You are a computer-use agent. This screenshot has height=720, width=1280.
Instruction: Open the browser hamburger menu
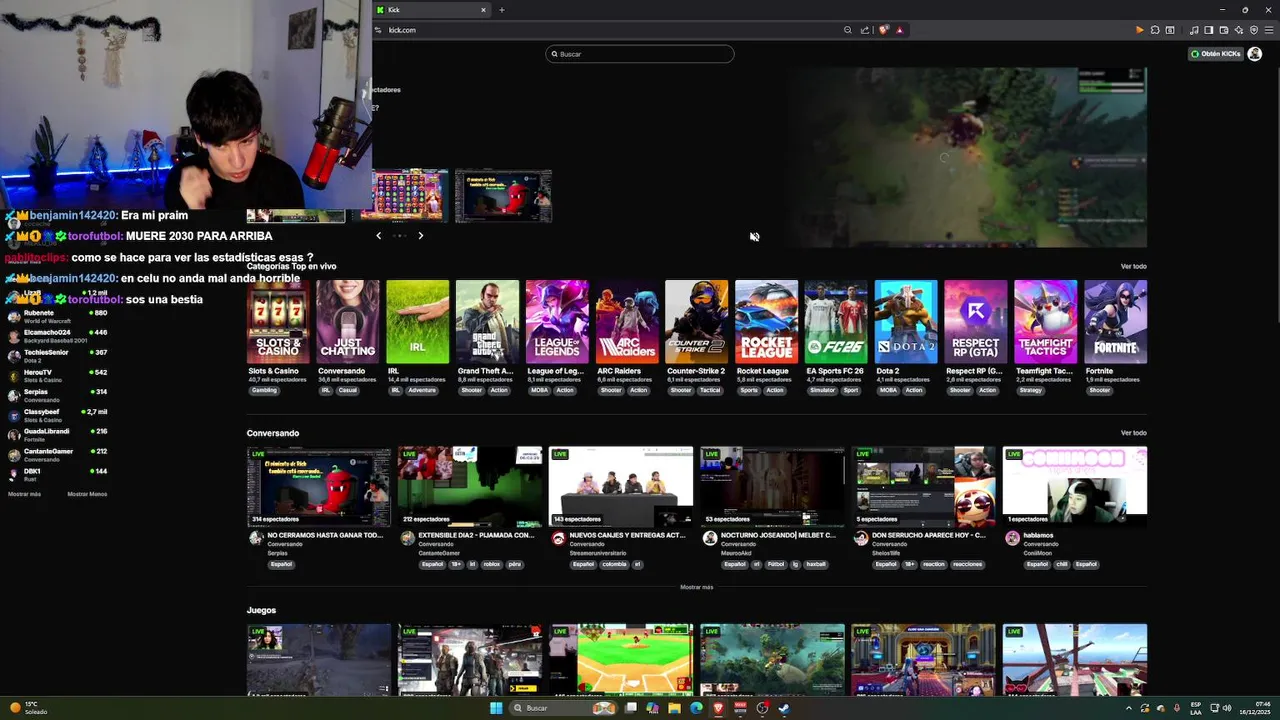pyautogui.click(x=1268, y=30)
